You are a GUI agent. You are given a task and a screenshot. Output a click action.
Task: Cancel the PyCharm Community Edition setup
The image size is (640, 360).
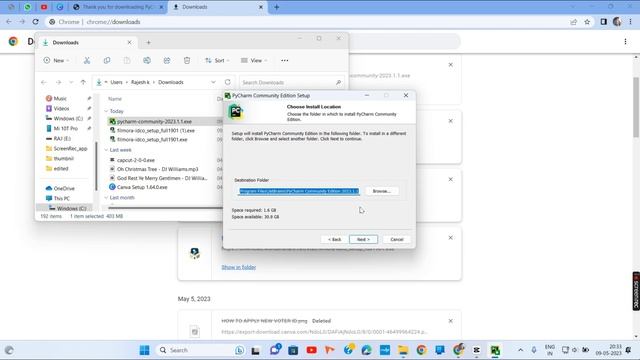pos(396,239)
